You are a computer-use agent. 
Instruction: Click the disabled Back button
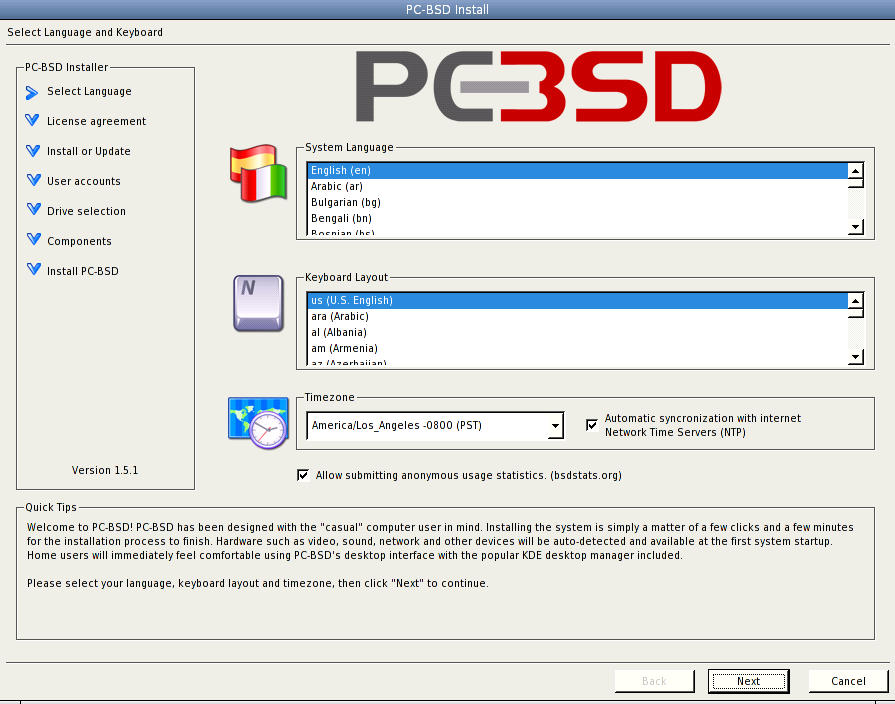coord(655,680)
